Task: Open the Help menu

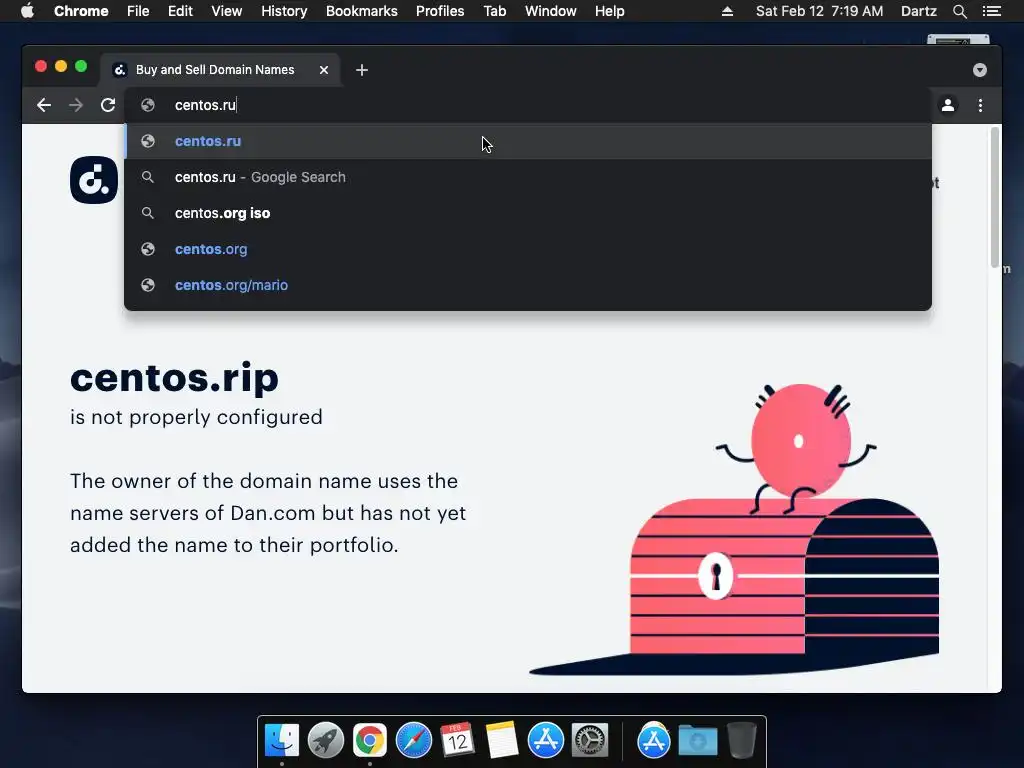Action: coord(609,11)
